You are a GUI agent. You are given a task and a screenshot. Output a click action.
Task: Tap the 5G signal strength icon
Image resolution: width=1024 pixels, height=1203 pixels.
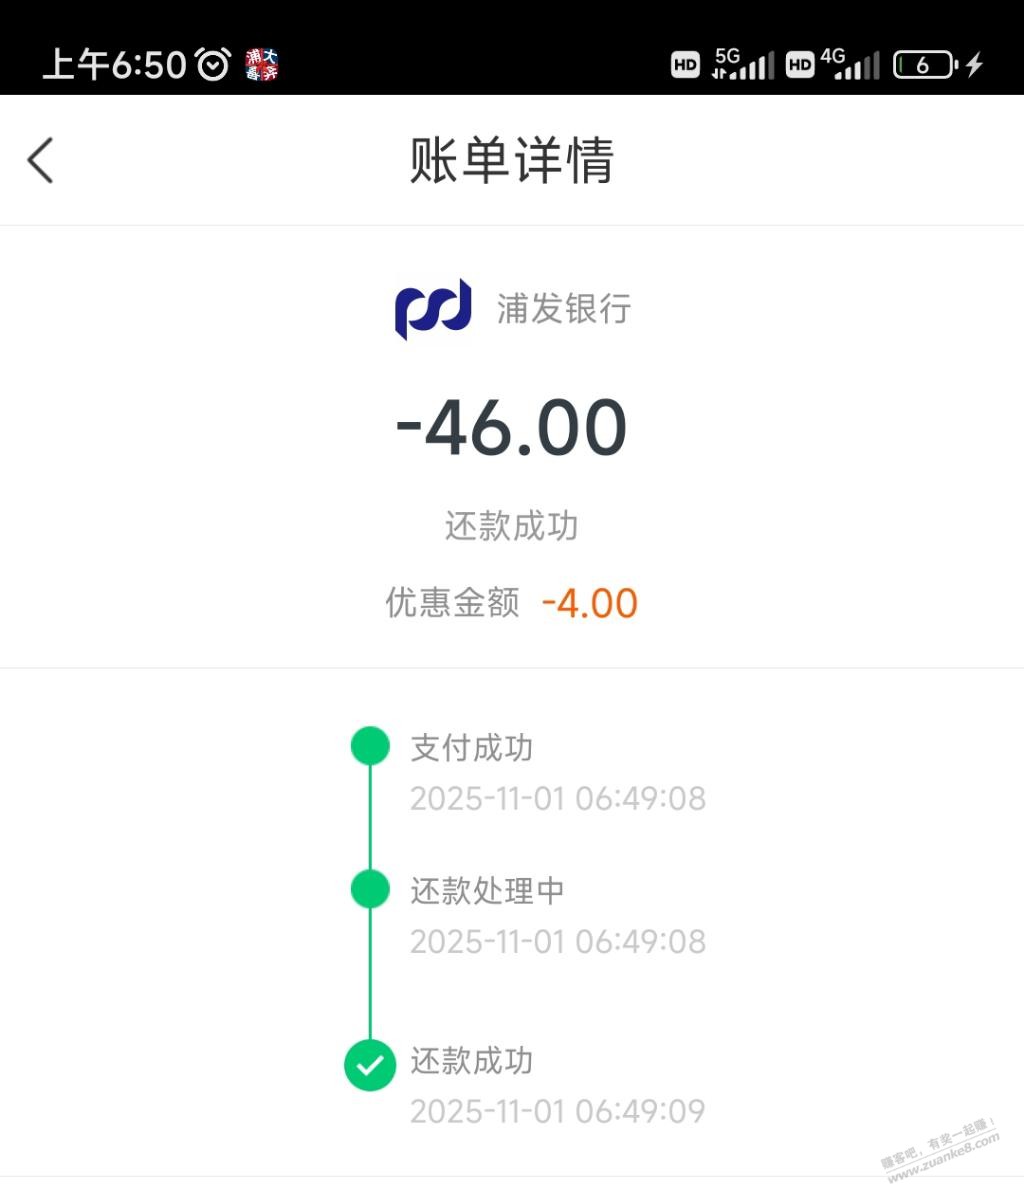[x=742, y=64]
